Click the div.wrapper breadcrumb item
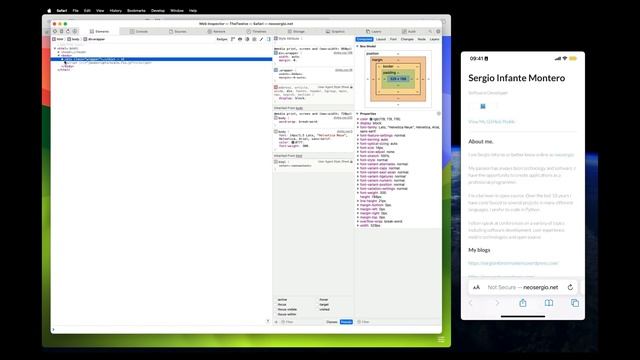The image size is (640, 360). pyautogui.click(x=94, y=39)
